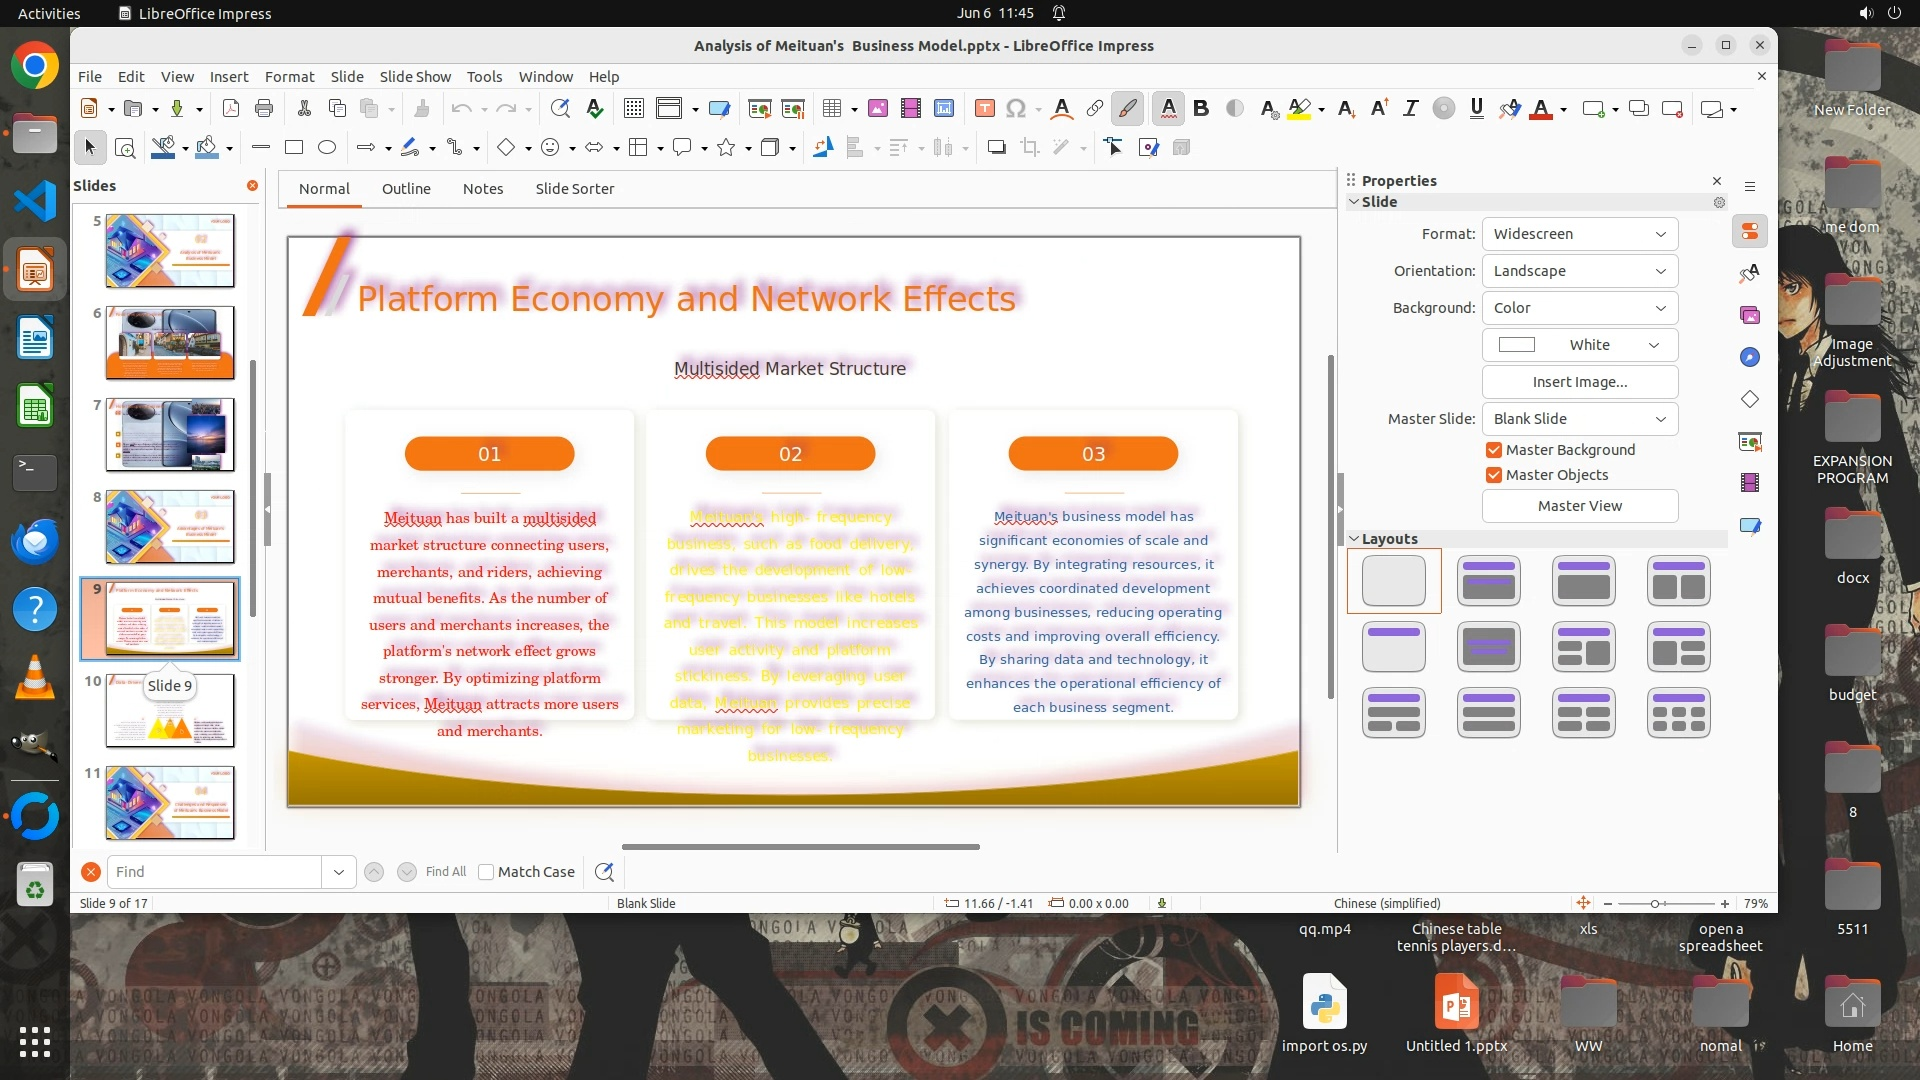Click the Master View button
Viewport: 1920px width, 1080px height.
click(x=1579, y=506)
